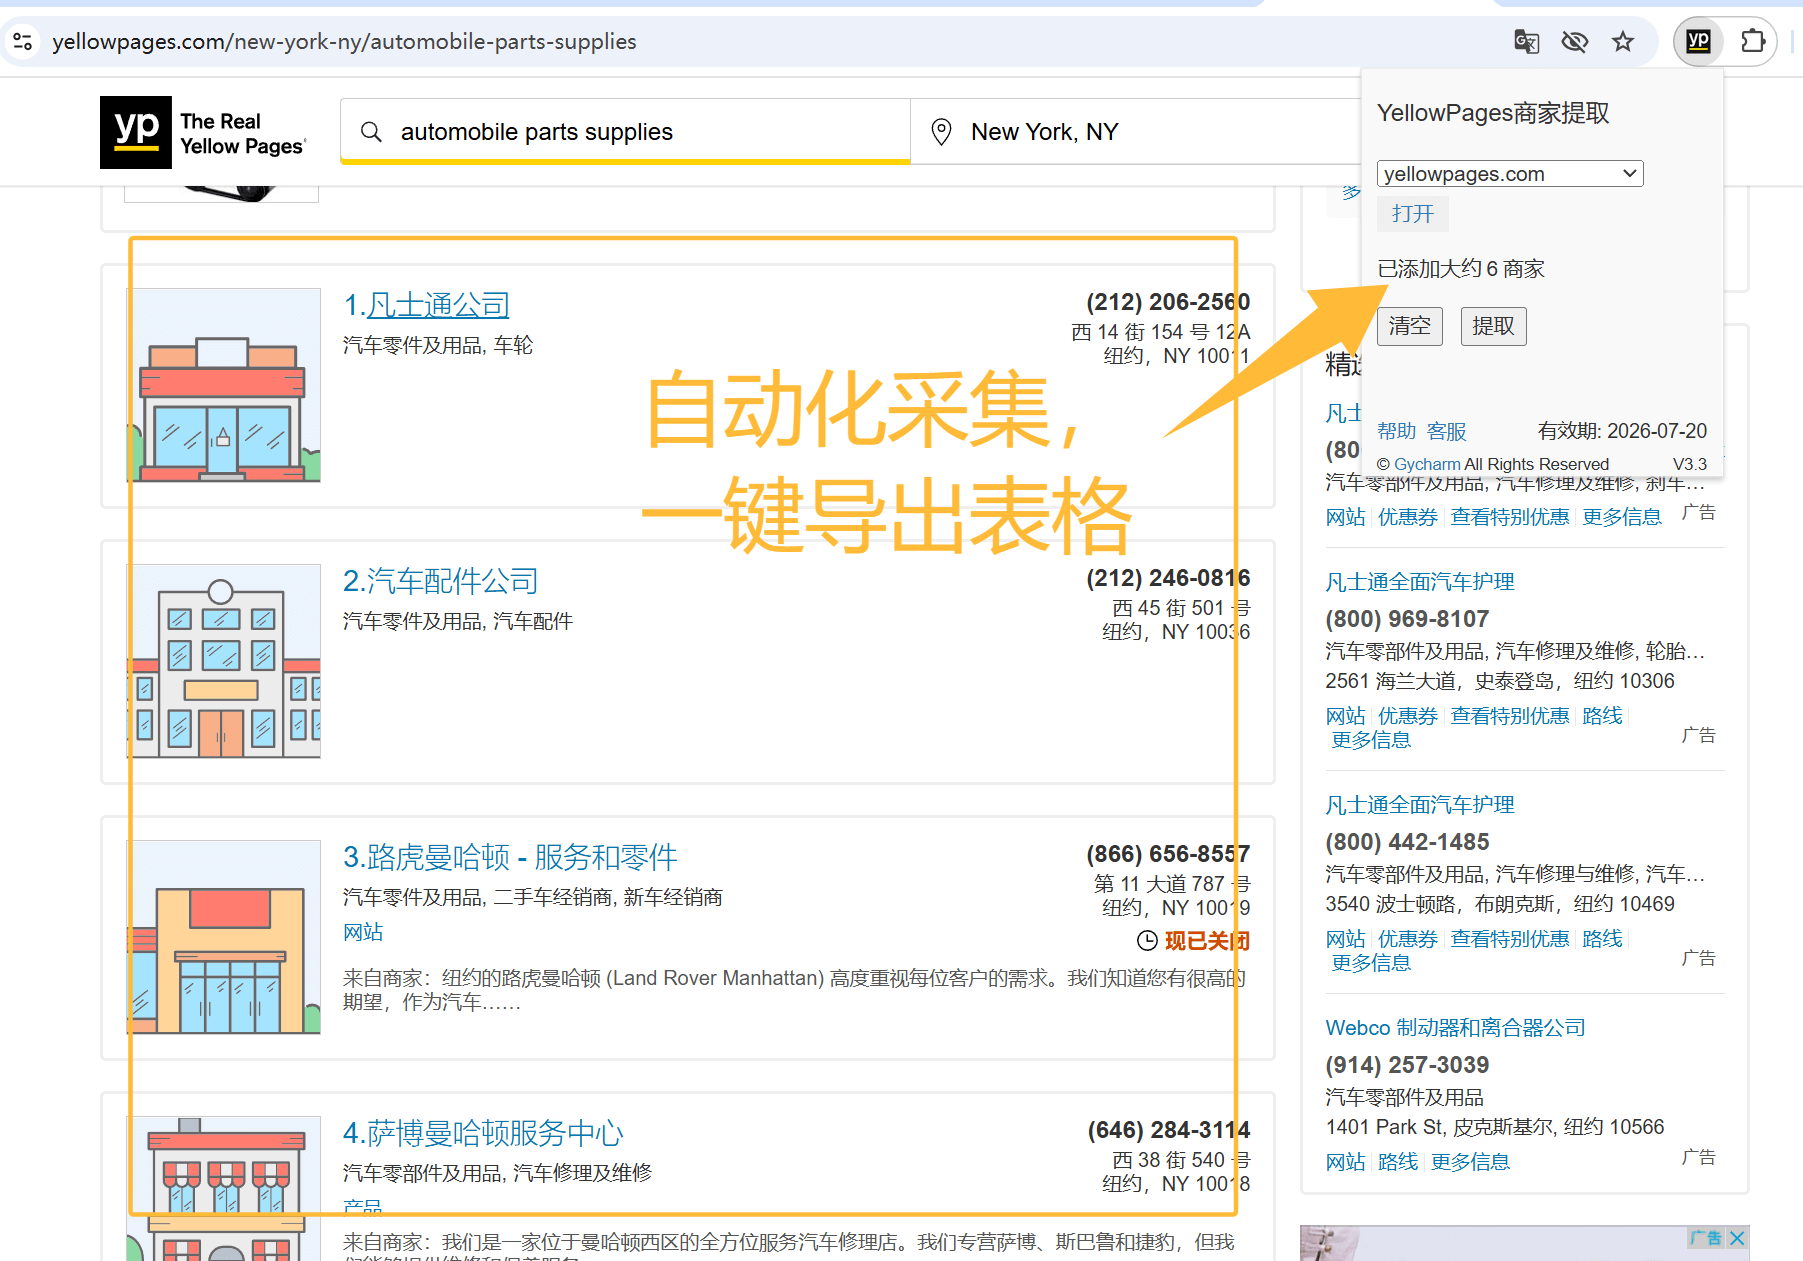Open listing 4.萨博曼哈顿服务中心
This screenshot has height=1261, width=1803.
[x=483, y=1133]
